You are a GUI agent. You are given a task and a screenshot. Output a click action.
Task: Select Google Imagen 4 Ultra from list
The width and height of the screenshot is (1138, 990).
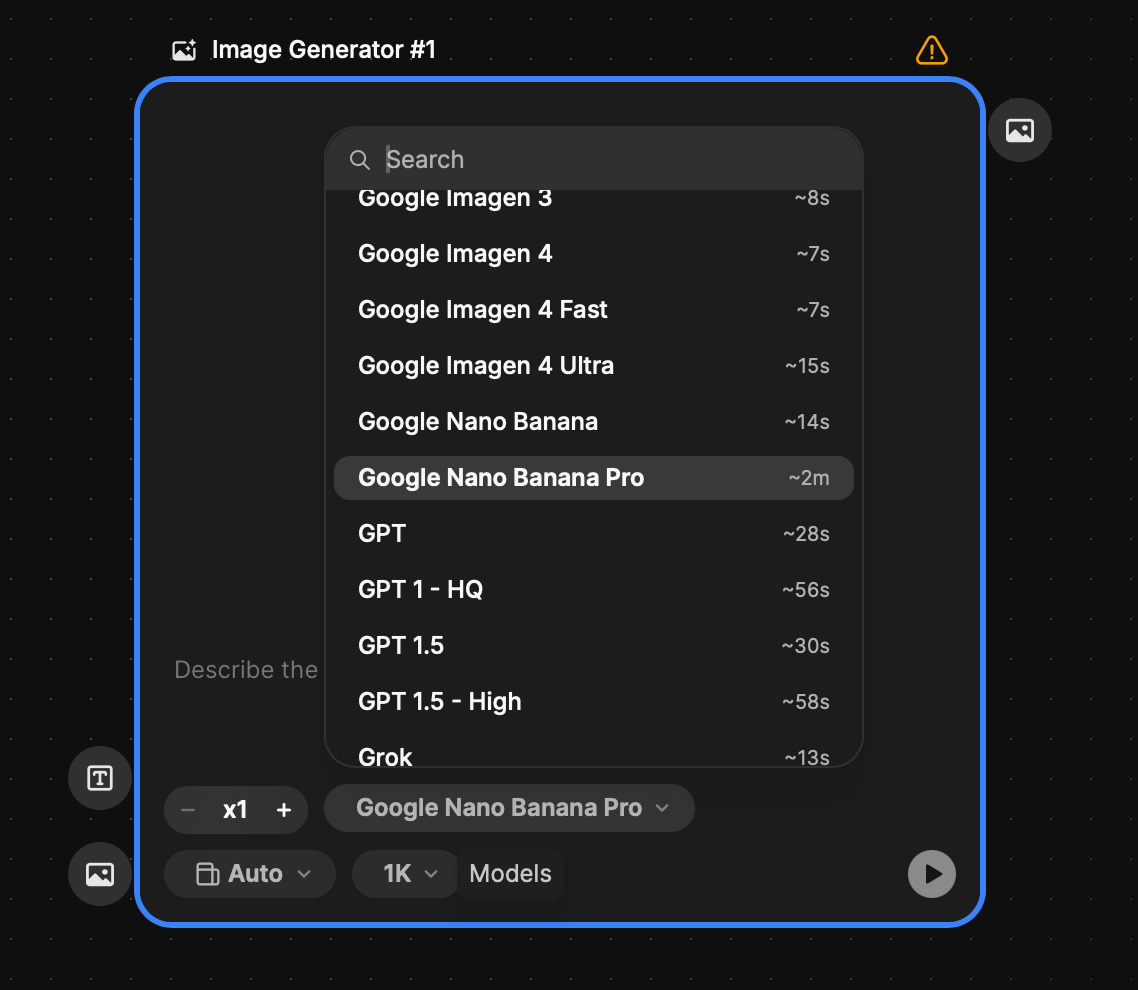593,366
